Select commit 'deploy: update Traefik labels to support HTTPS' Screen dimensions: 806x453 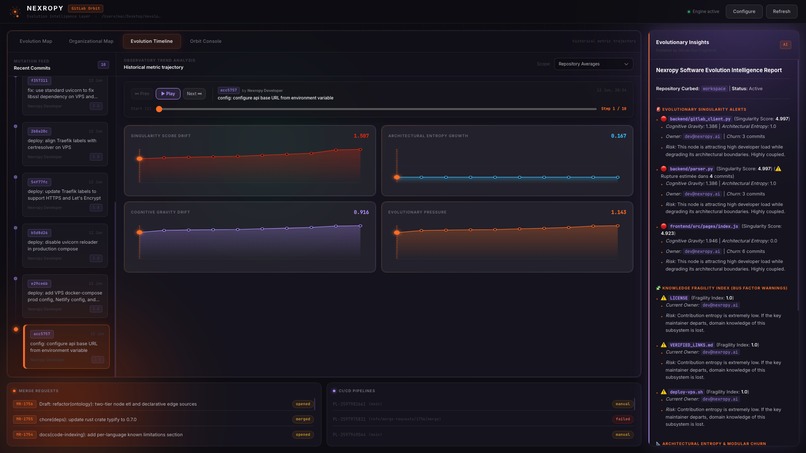[x=65, y=194]
